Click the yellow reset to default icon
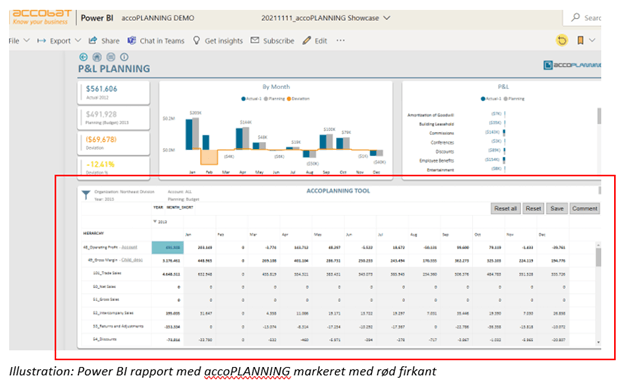624x383 pixels. click(x=562, y=40)
